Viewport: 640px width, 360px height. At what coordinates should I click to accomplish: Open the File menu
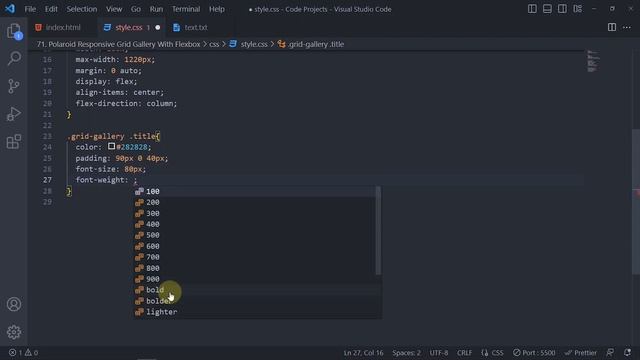pyautogui.click(x=30, y=9)
